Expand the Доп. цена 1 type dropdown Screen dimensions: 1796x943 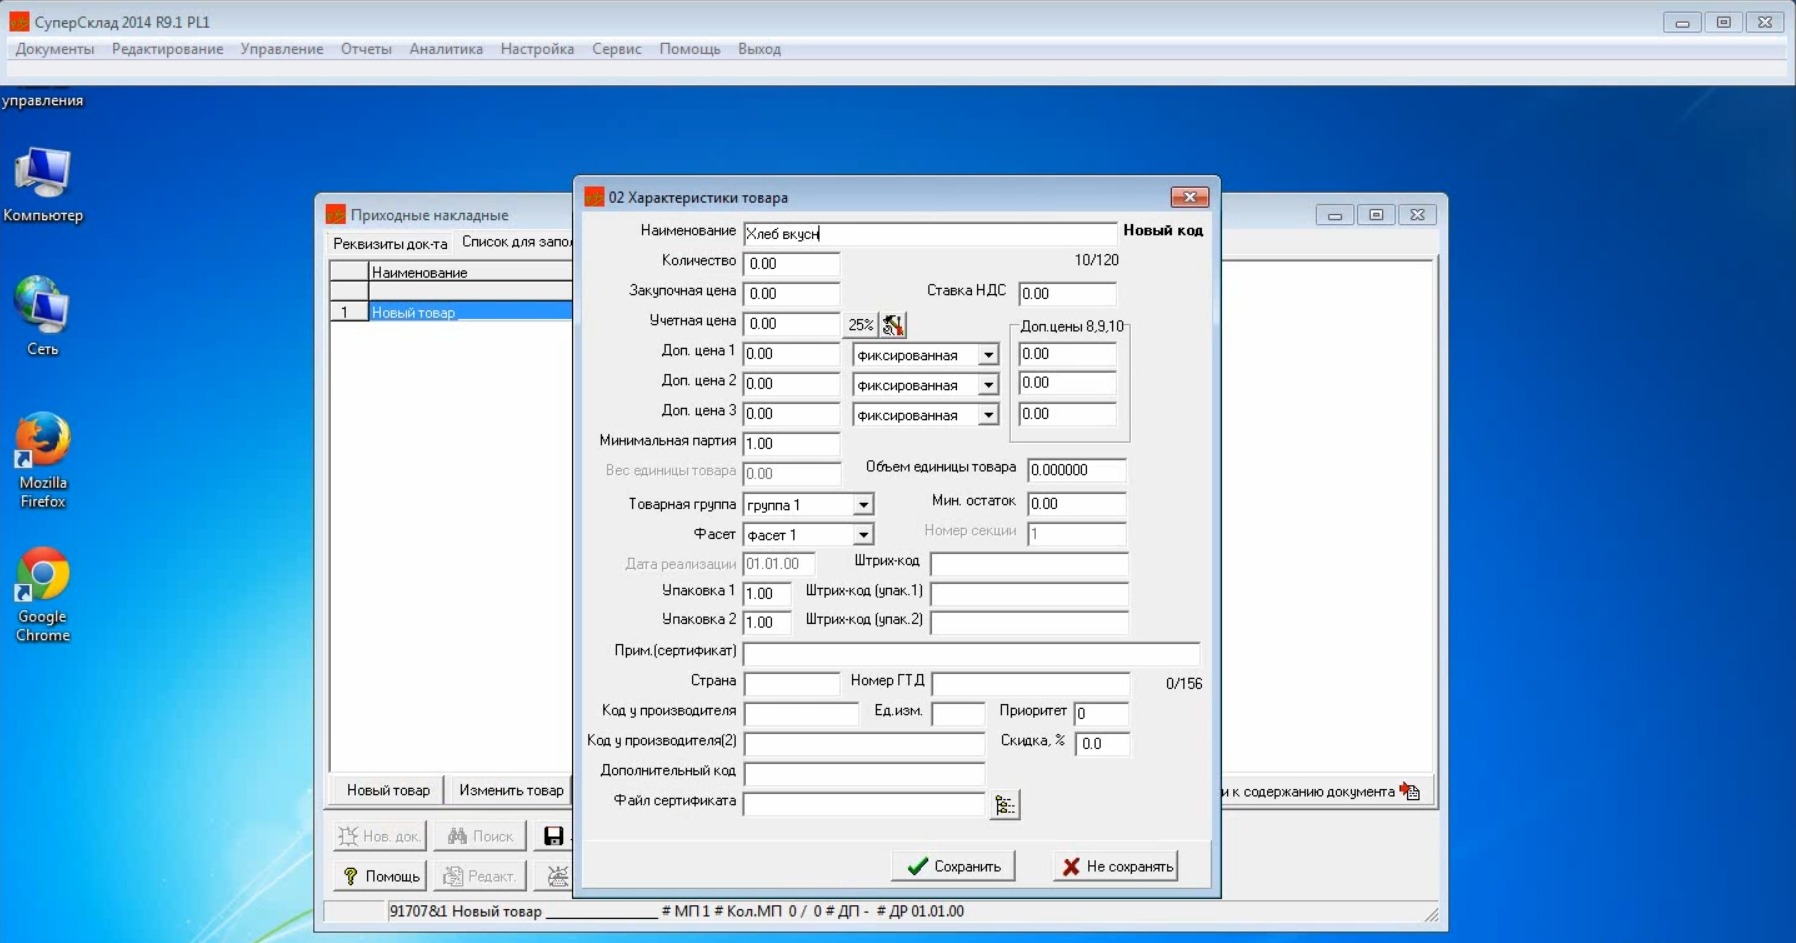pyautogui.click(x=988, y=355)
